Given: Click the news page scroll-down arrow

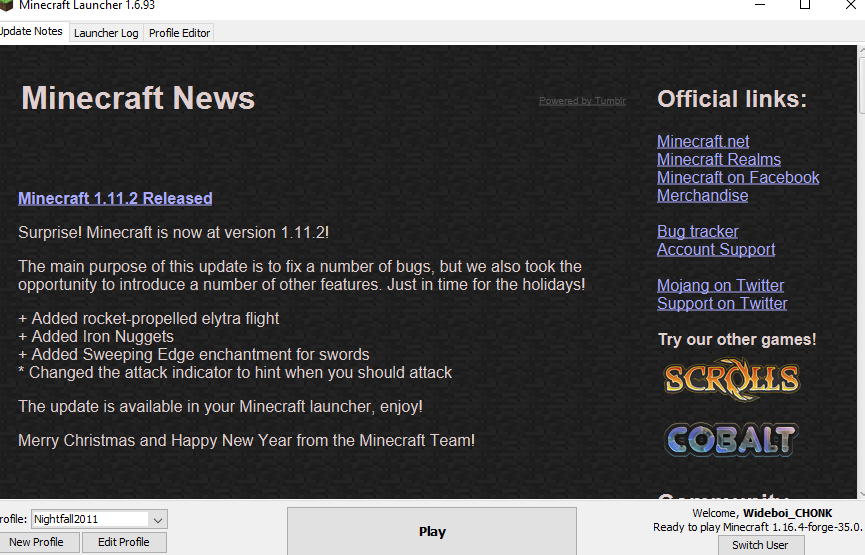Looking at the screenshot, I should pos(861,494).
